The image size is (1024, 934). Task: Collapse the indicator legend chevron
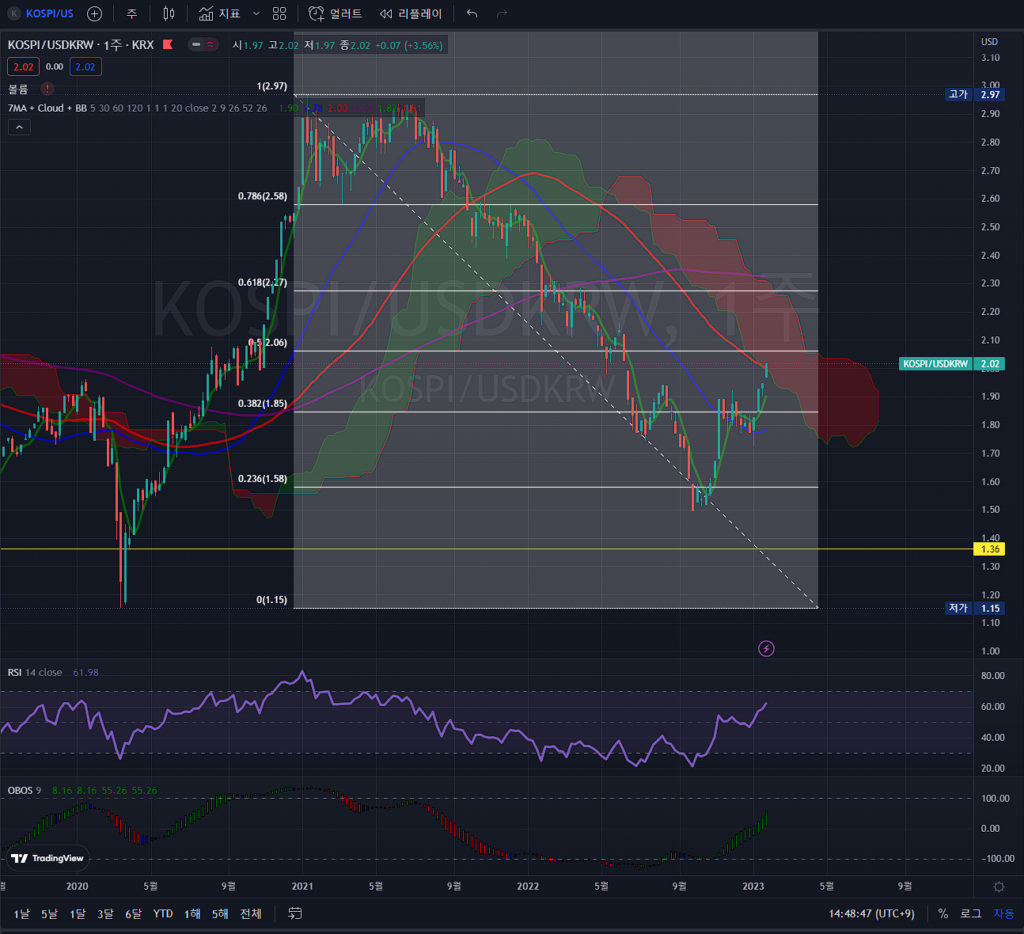(19, 127)
